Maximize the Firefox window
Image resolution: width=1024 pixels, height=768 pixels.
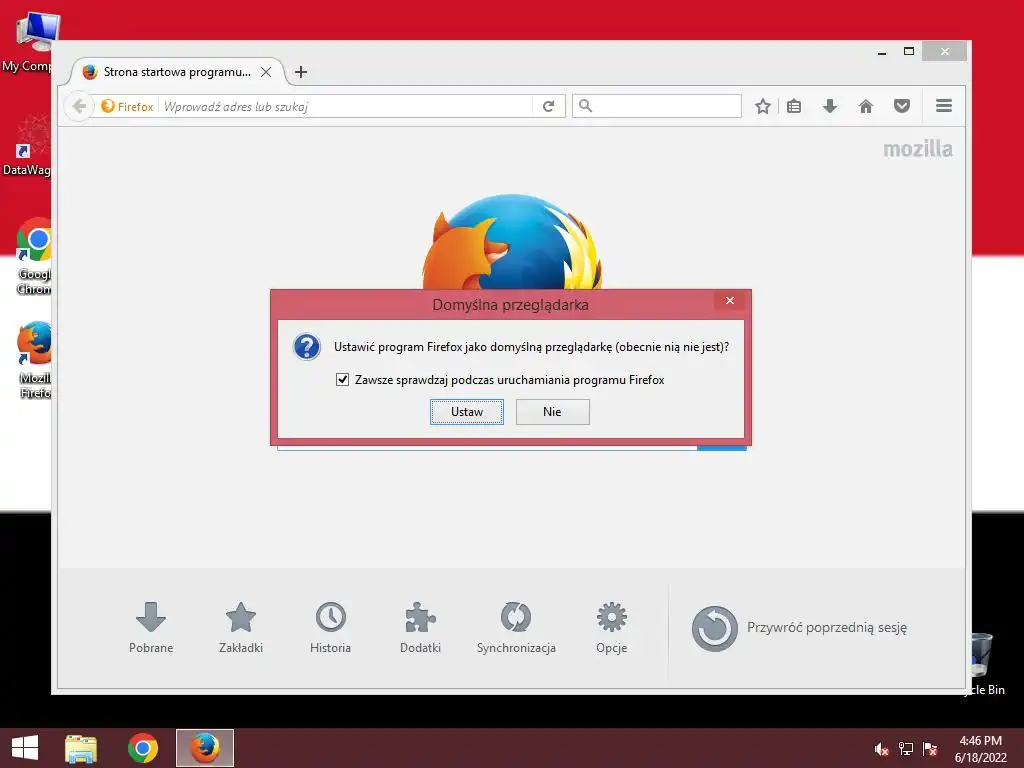coord(908,52)
